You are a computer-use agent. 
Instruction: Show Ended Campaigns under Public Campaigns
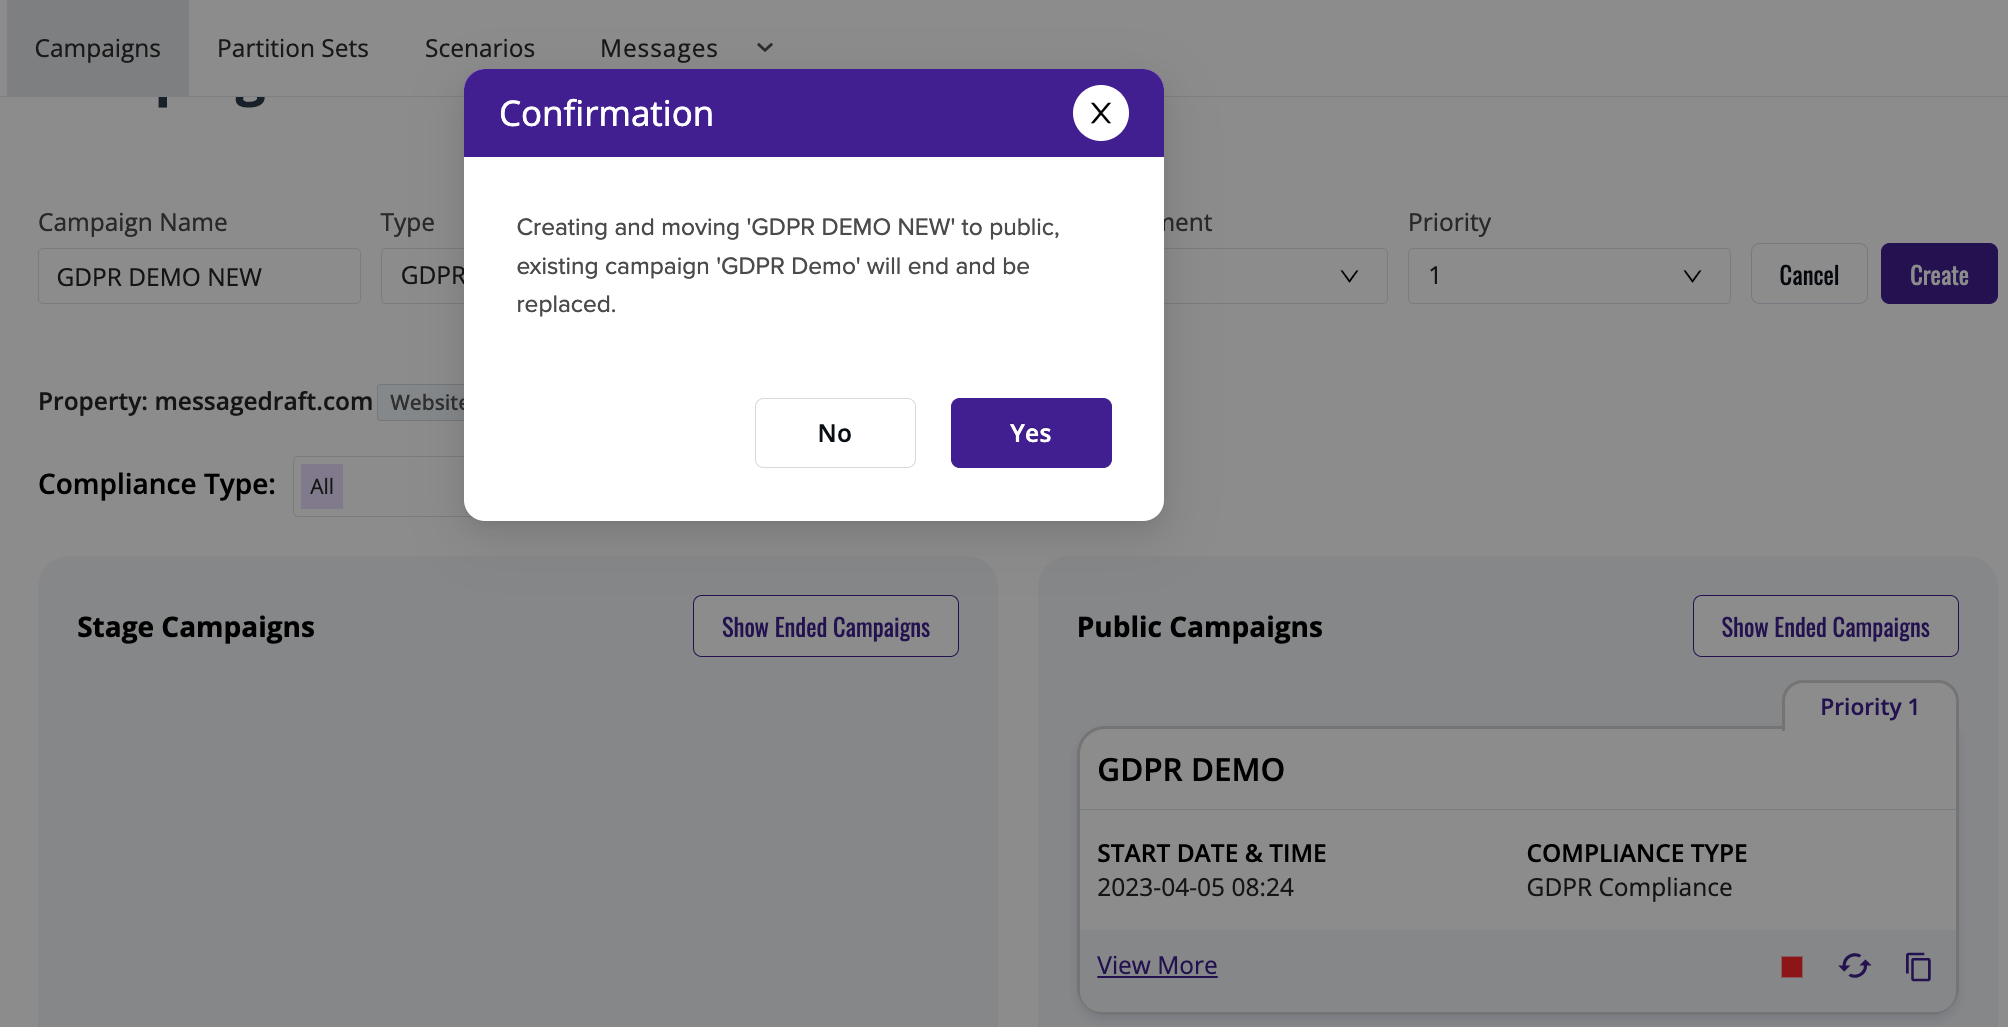[x=1825, y=626]
